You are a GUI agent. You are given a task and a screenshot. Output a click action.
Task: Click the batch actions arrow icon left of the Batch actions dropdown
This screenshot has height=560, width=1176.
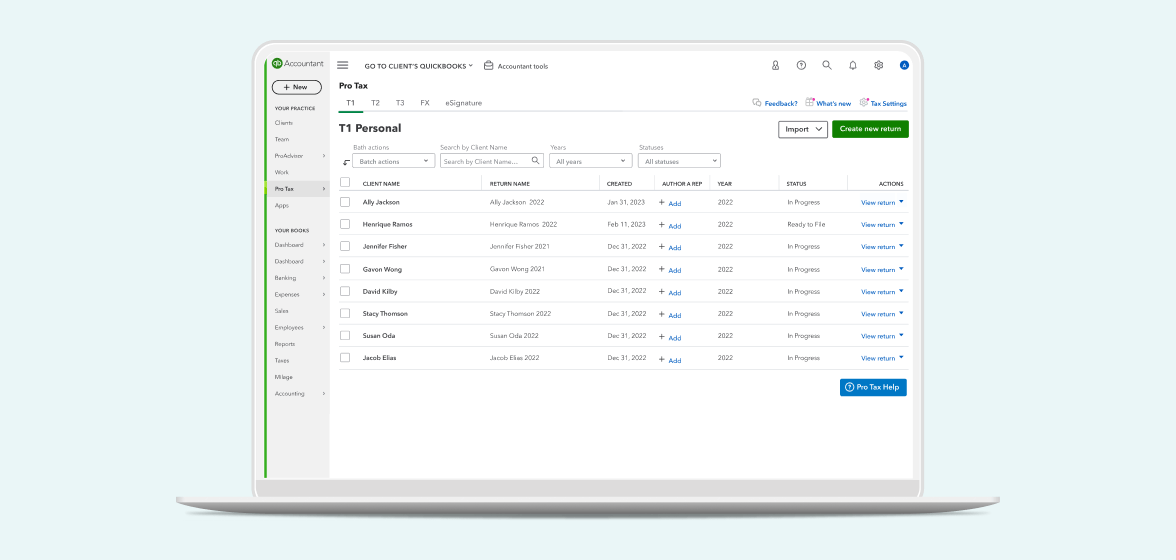coord(346,162)
